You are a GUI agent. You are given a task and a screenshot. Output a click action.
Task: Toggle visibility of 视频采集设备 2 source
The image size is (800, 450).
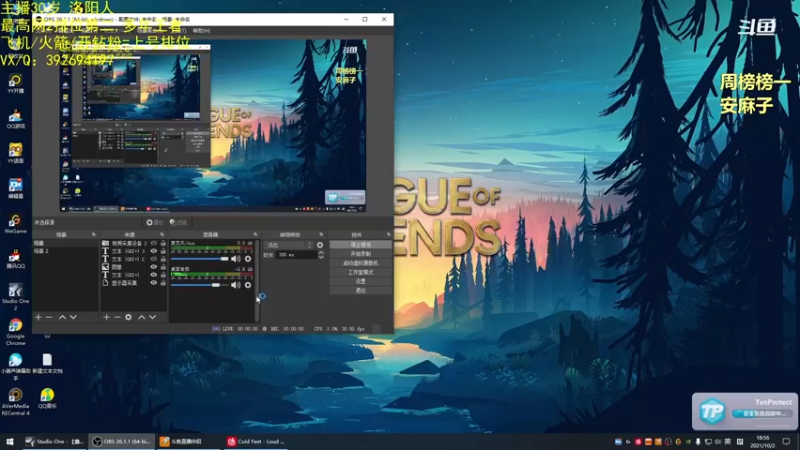[x=154, y=243]
